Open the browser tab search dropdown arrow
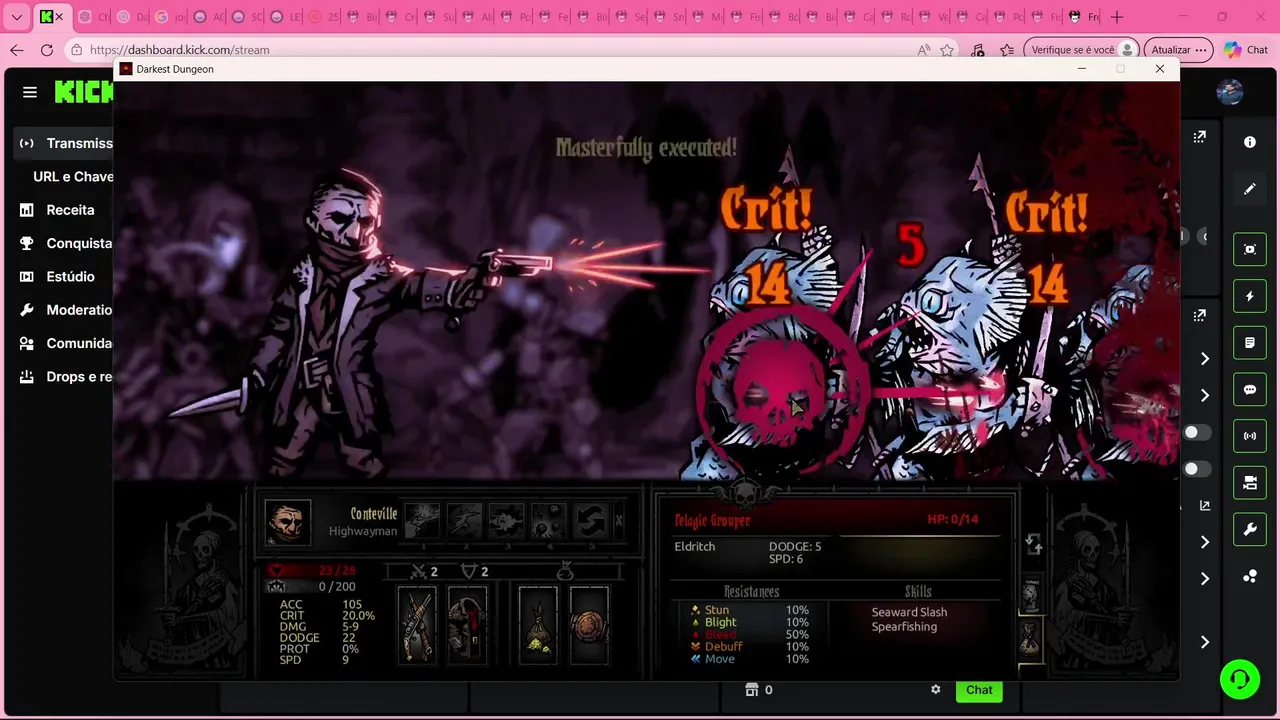 (17, 17)
